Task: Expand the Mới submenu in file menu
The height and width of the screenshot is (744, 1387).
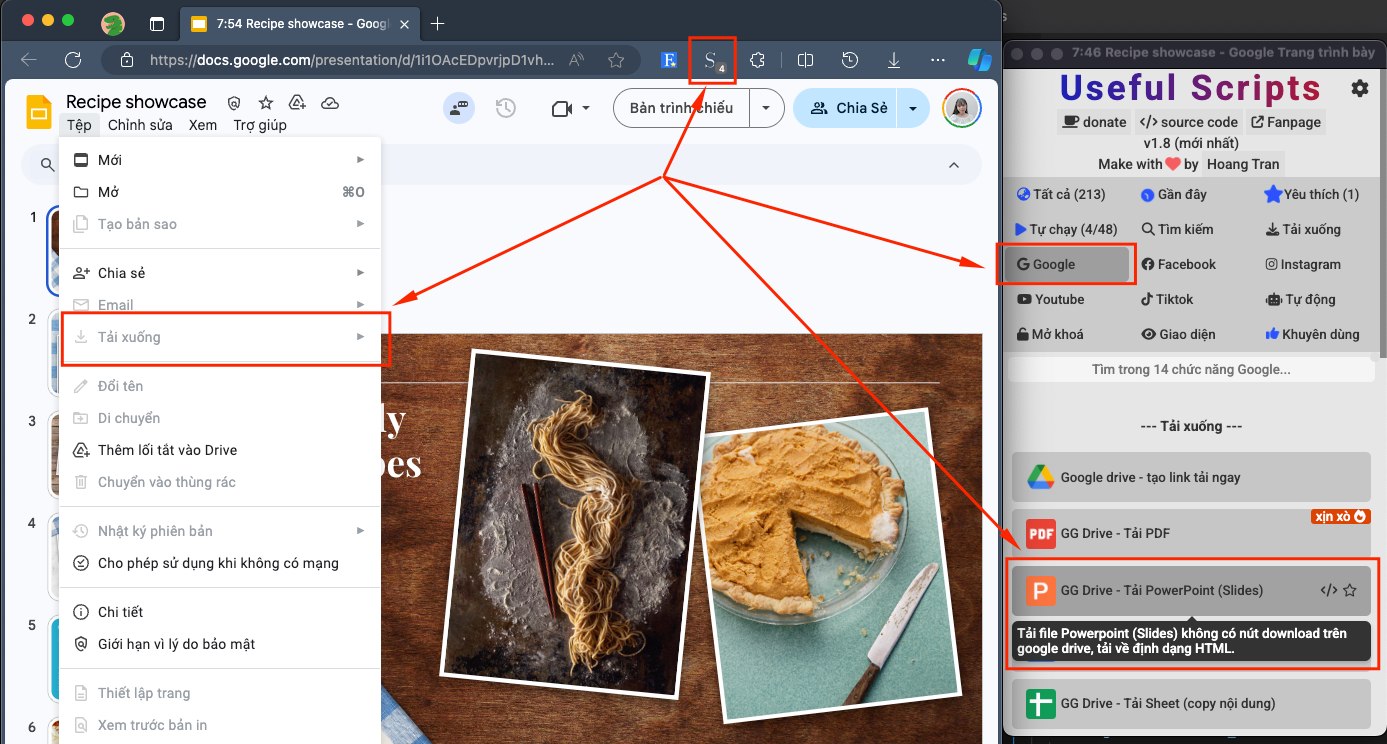Action: 220,160
